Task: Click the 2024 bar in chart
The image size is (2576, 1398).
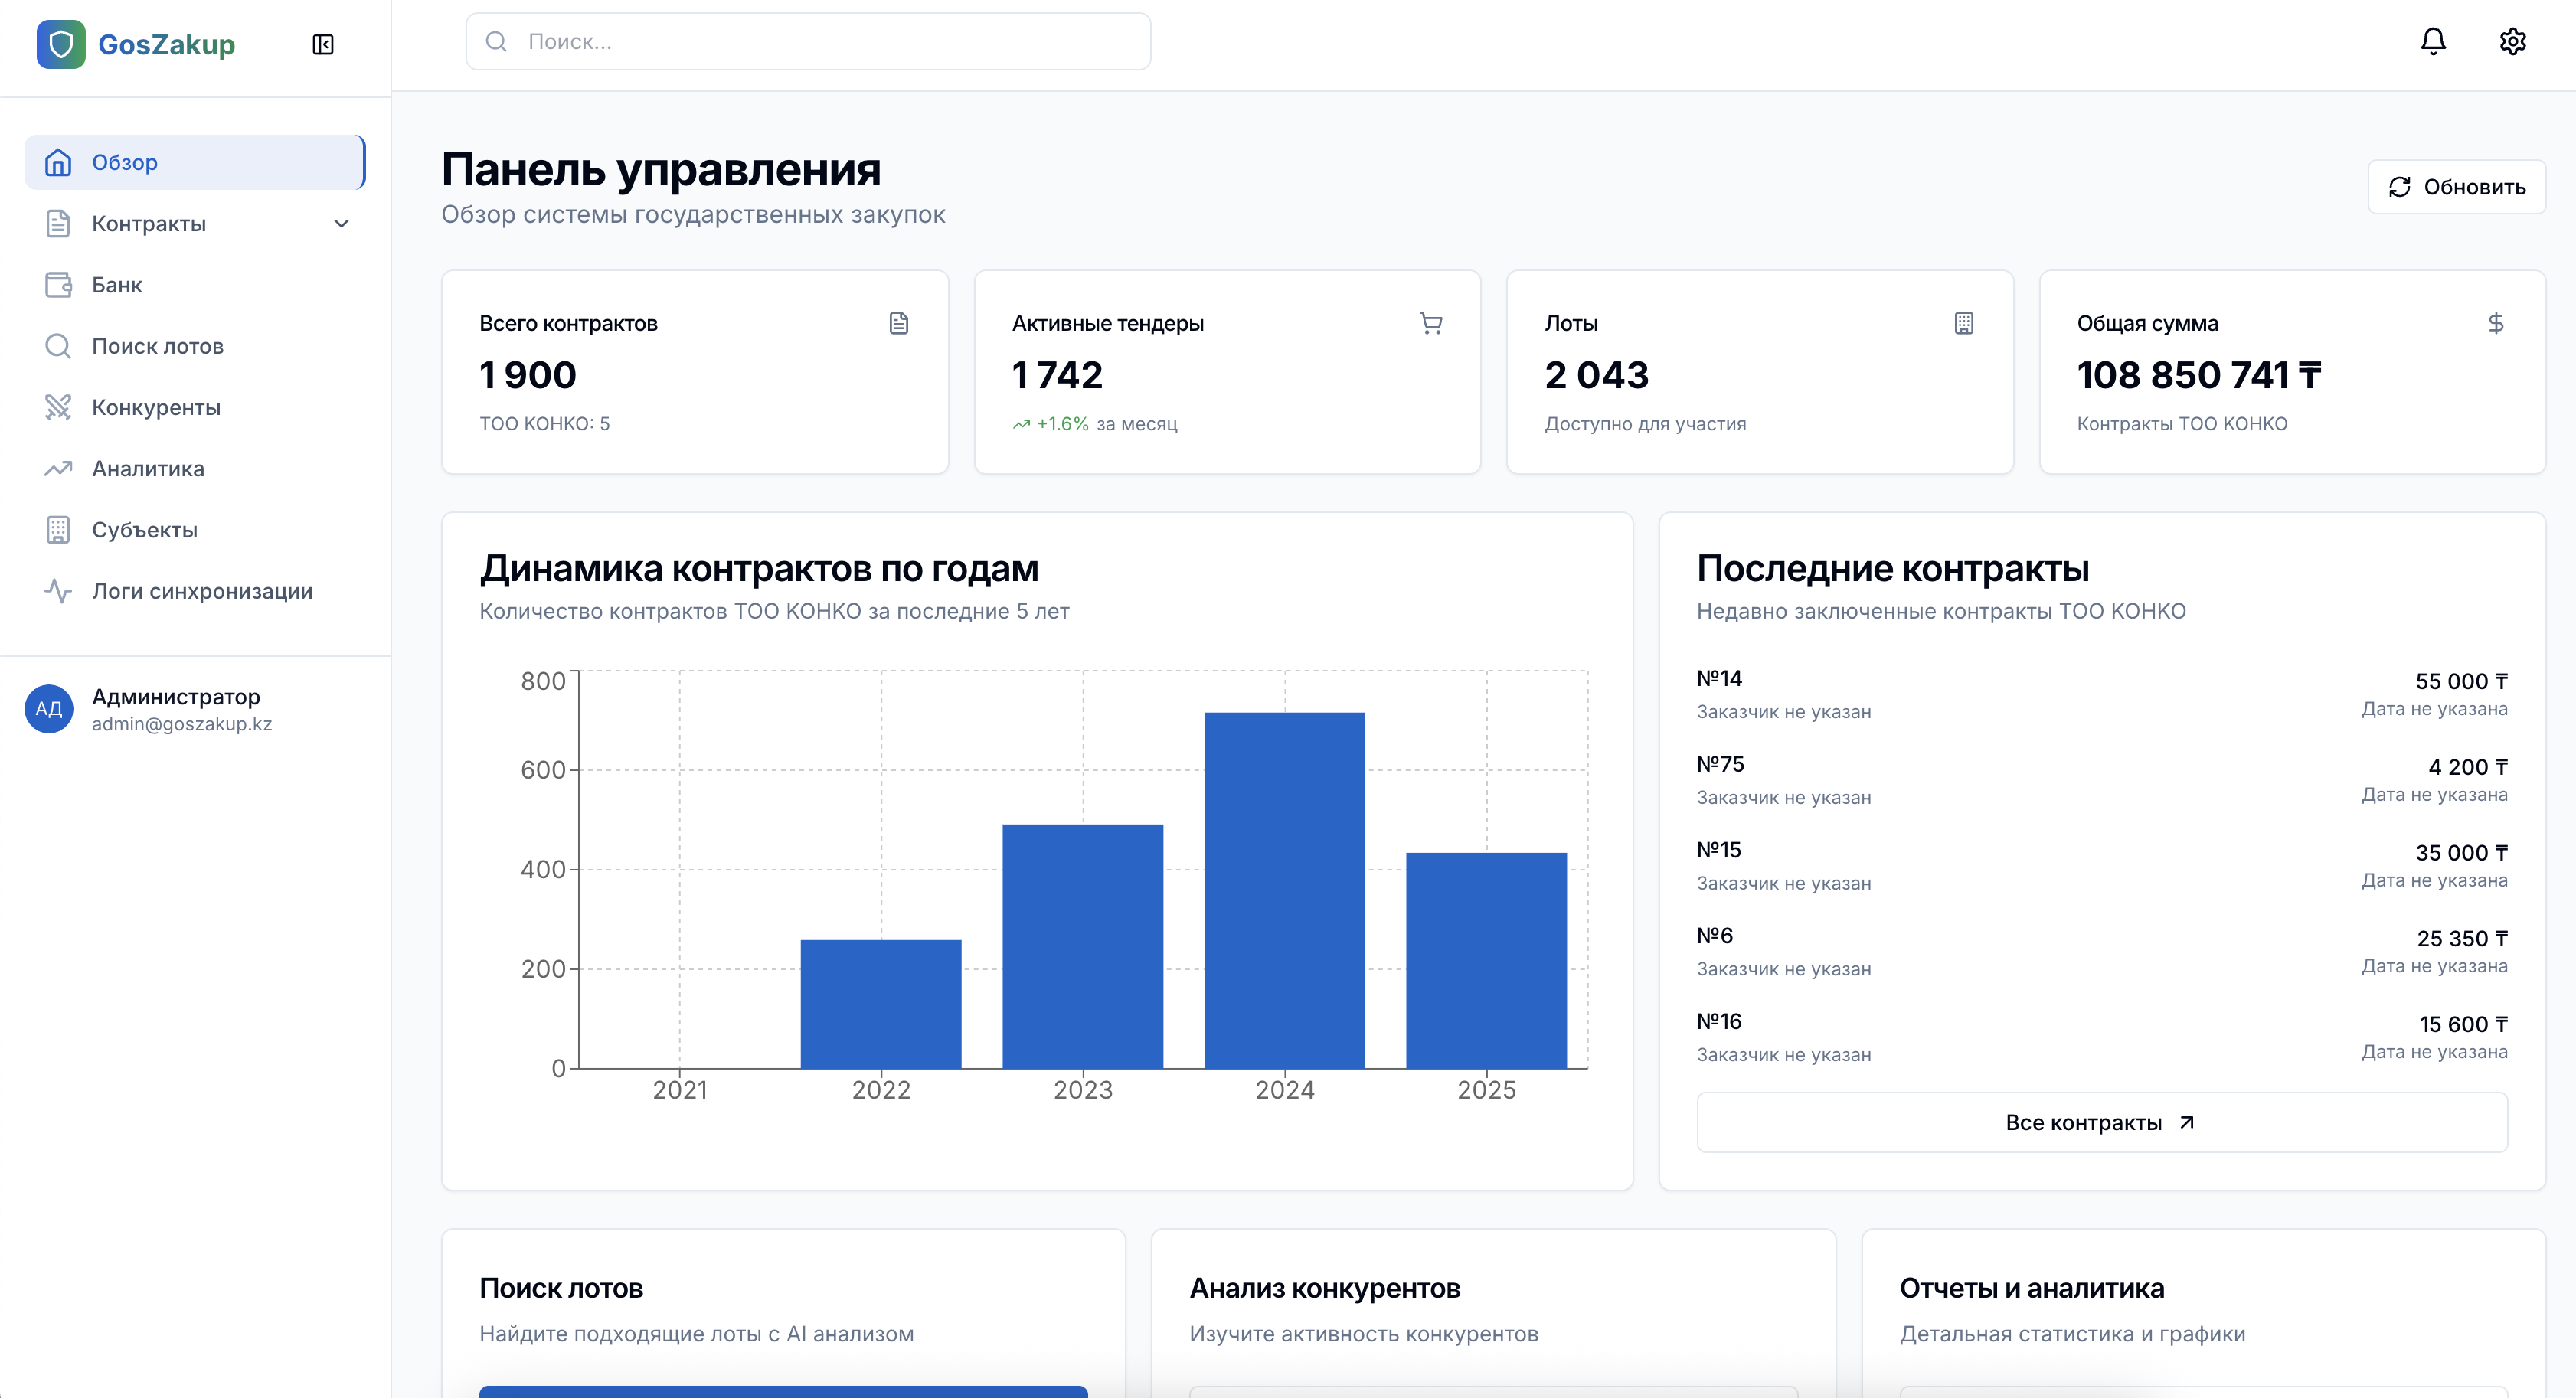Action: (1284, 890)
